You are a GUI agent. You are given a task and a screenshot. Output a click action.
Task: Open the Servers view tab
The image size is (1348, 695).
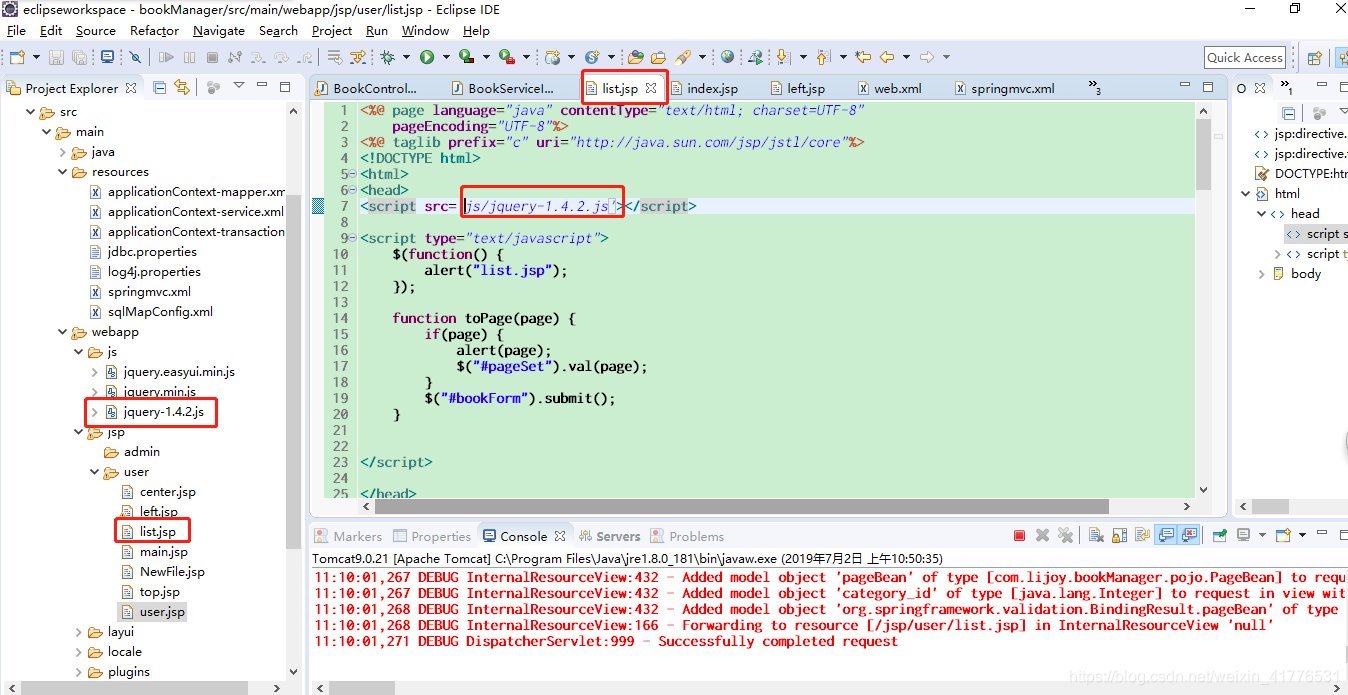click(608, 536)
